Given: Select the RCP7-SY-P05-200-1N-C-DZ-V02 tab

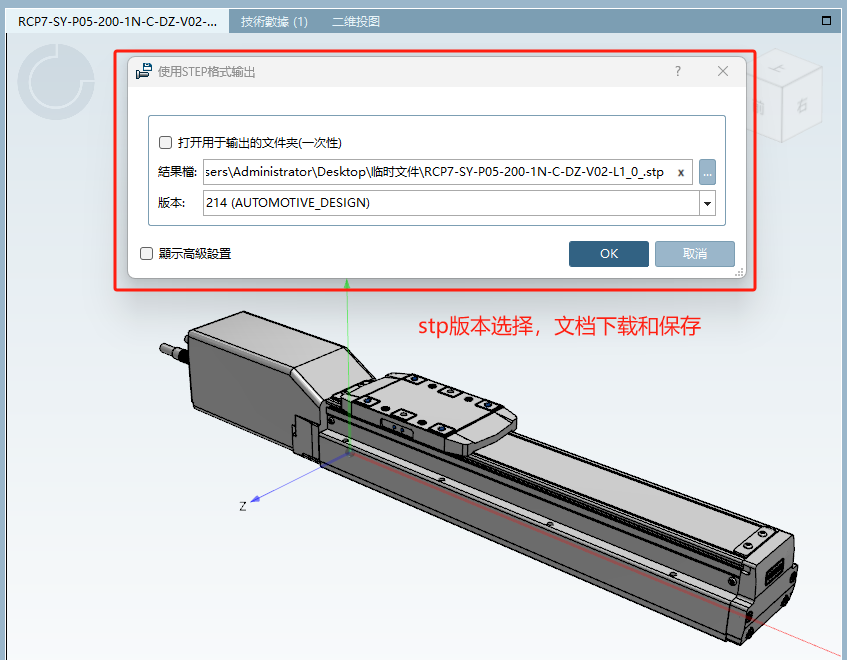Looking at the screenshot, I should pos(117,22).
